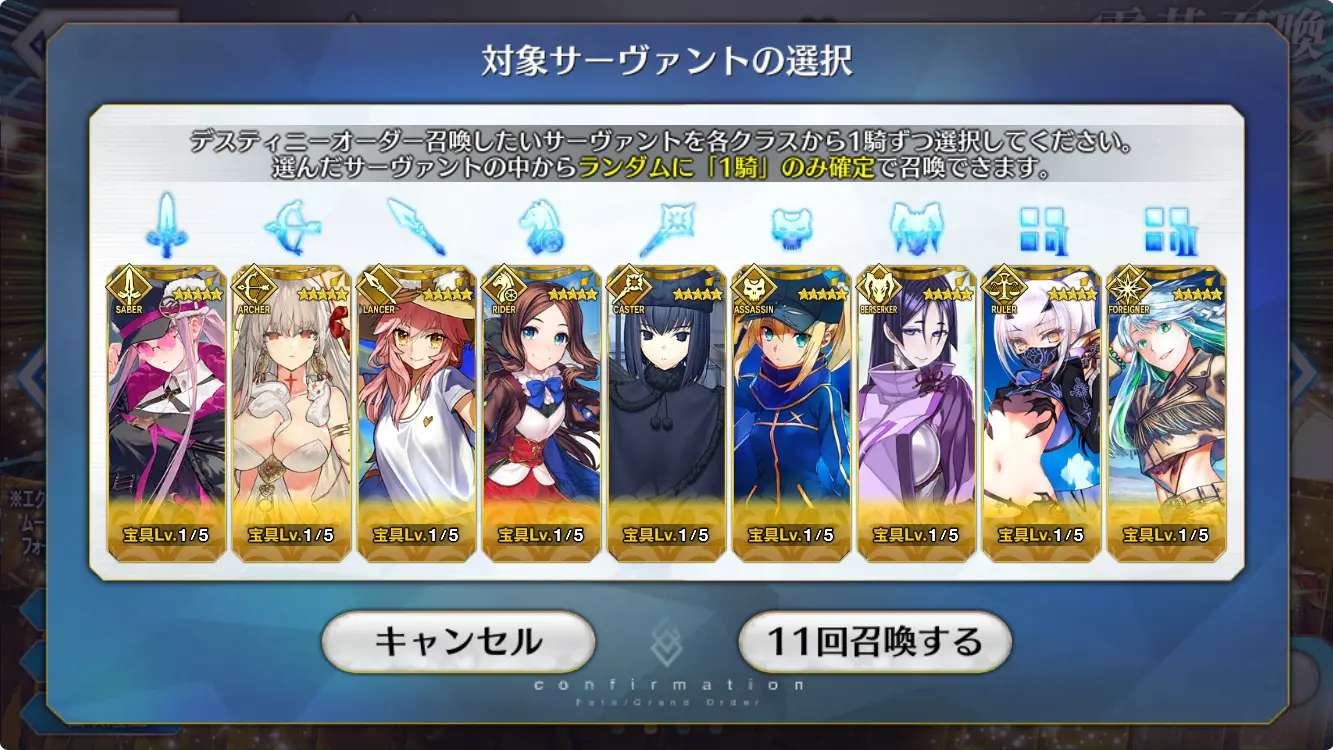Click the Lancer class spear icon
Image resolution: width=1333 pixels, height=750 pixels.
click(x=416, y=227)
